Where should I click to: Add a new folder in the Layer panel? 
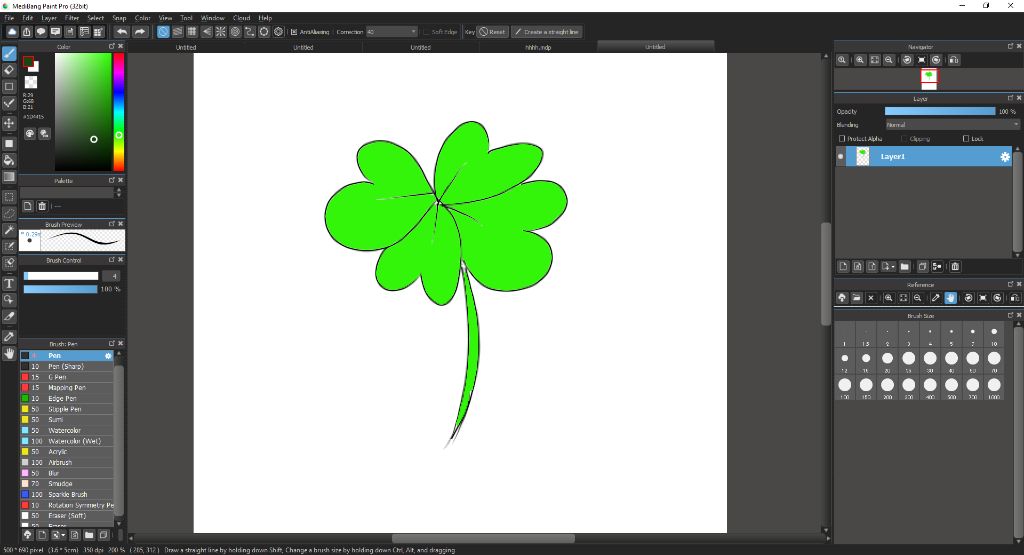click(904, 266)
